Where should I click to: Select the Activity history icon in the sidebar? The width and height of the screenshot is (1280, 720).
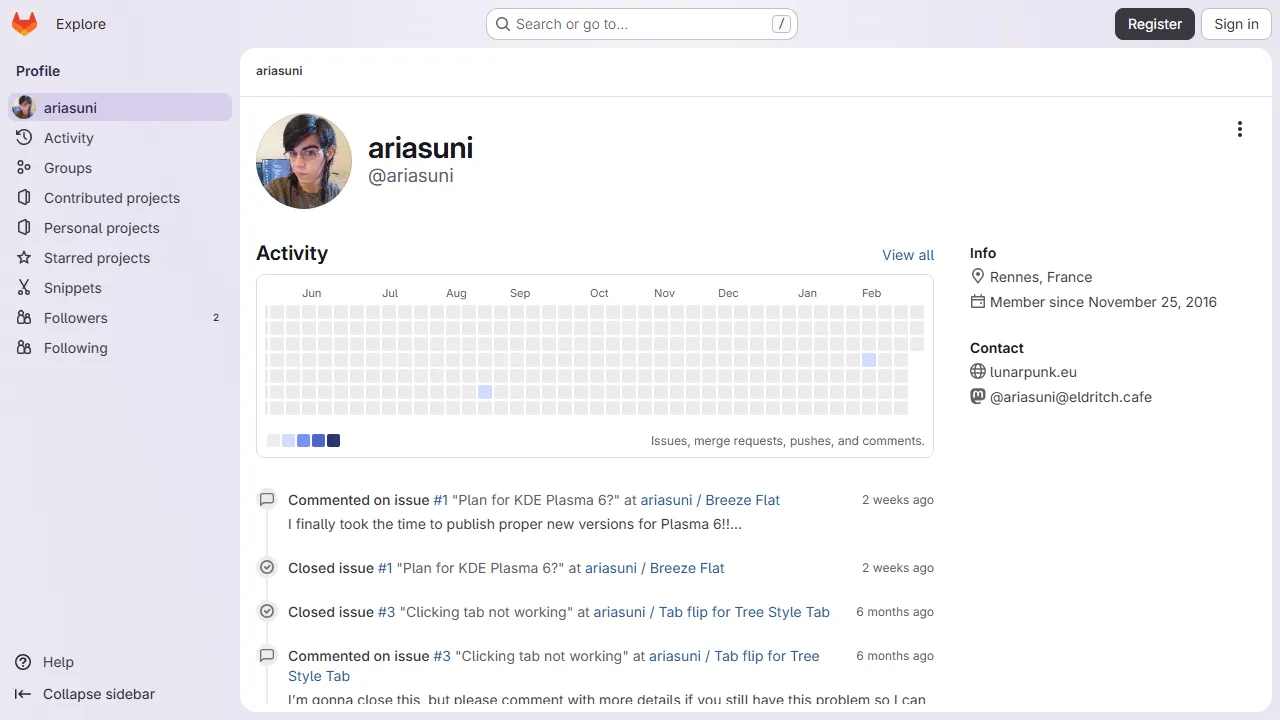(23, 137)
